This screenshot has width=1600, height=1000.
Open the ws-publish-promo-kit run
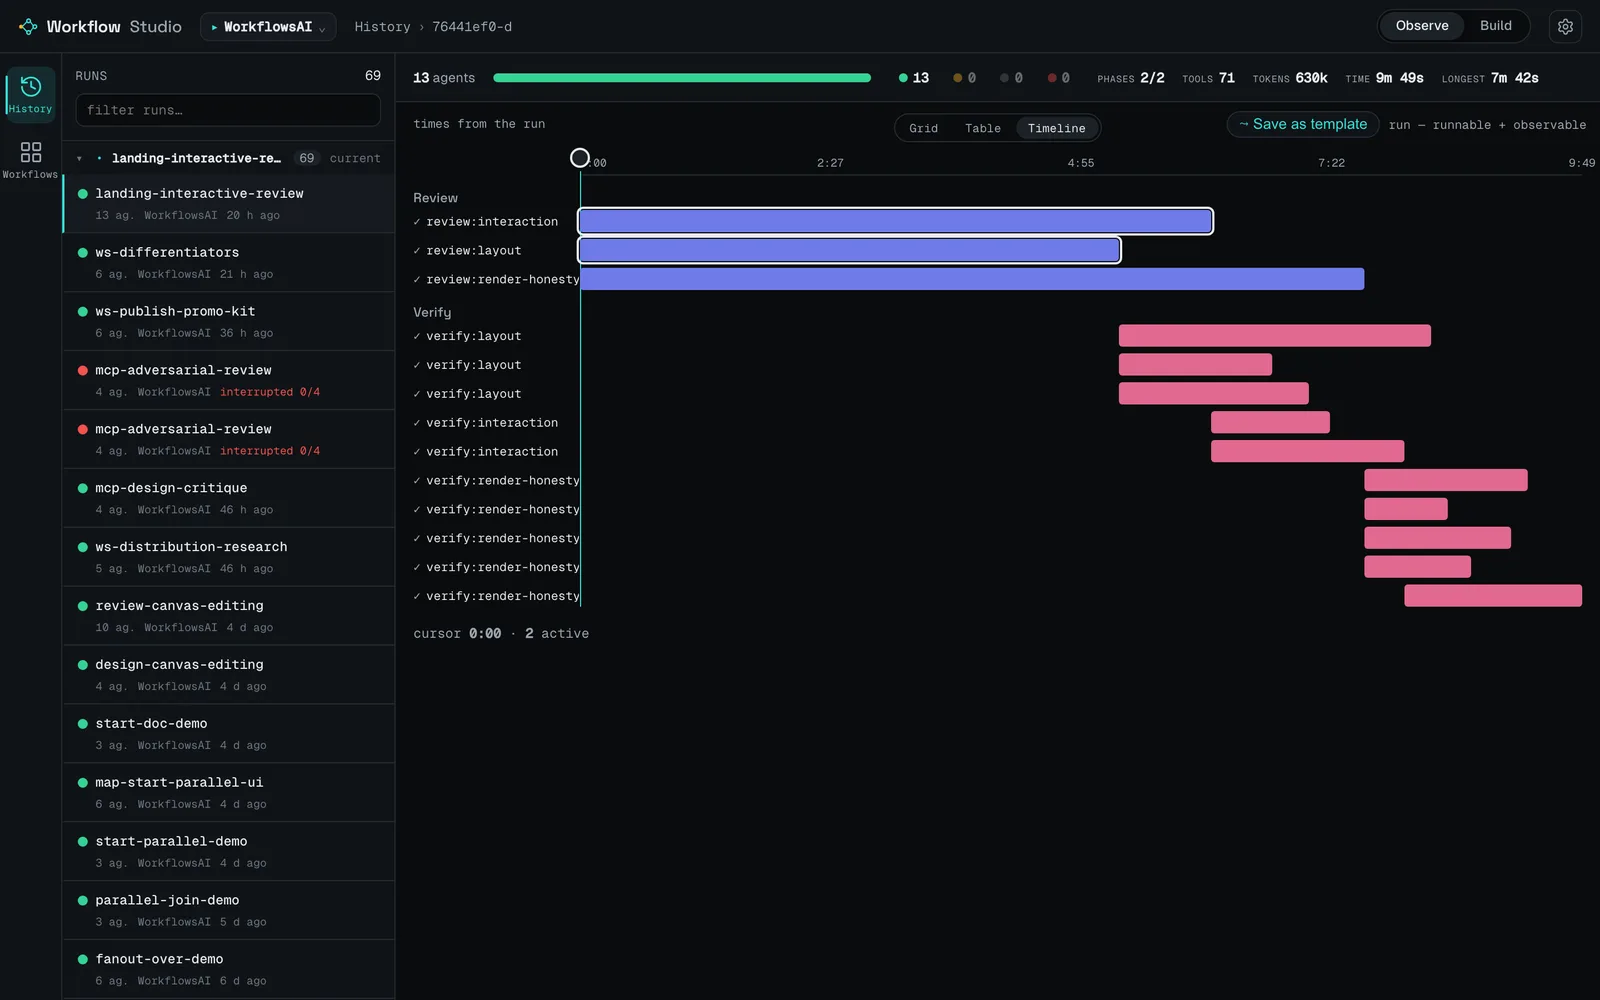point(229,322)
